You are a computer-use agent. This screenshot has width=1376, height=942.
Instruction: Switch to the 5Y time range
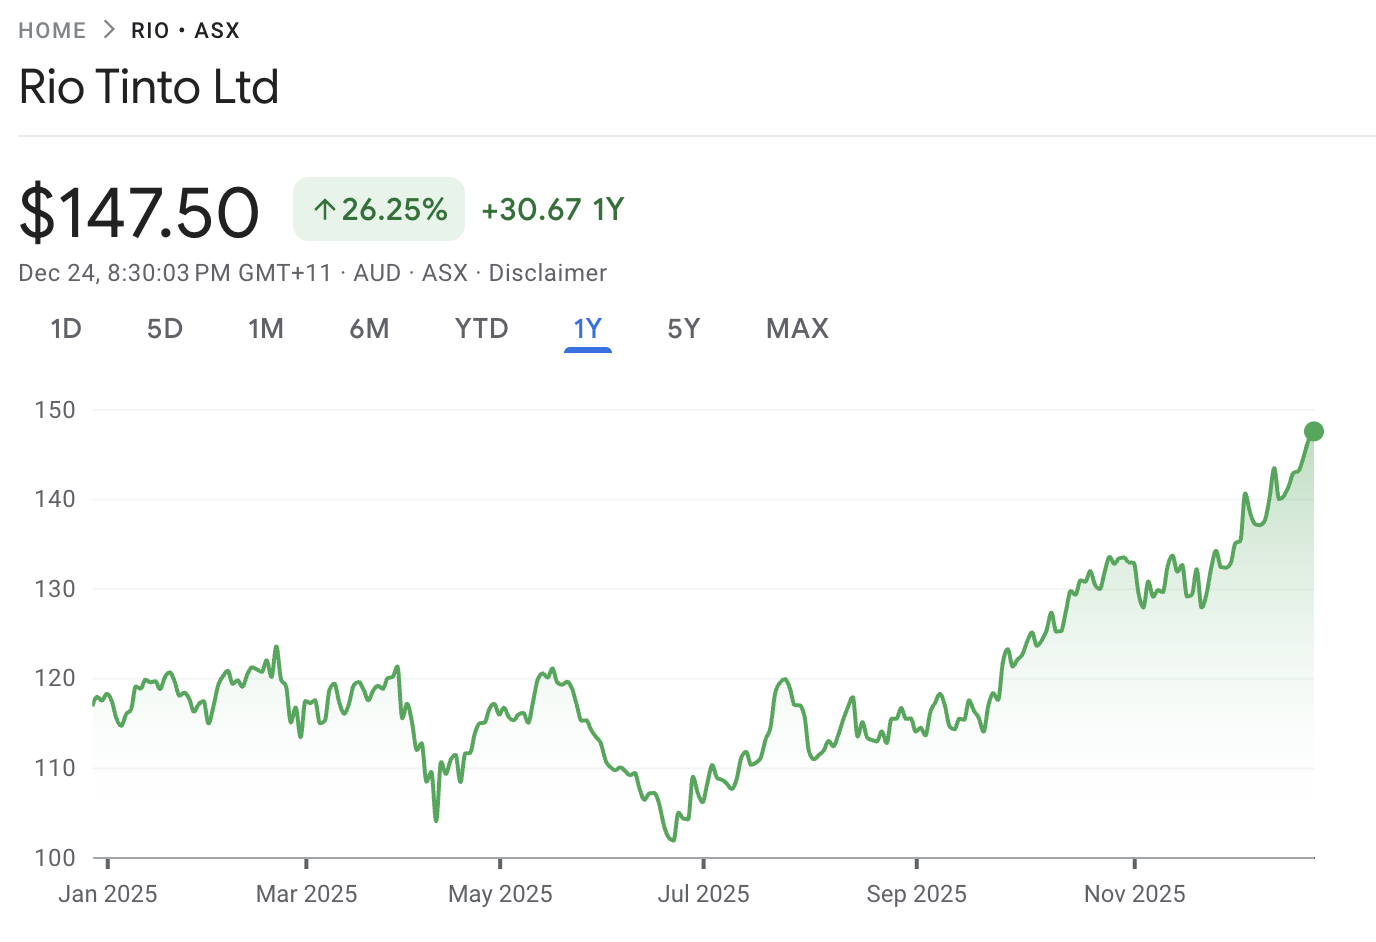683,328
